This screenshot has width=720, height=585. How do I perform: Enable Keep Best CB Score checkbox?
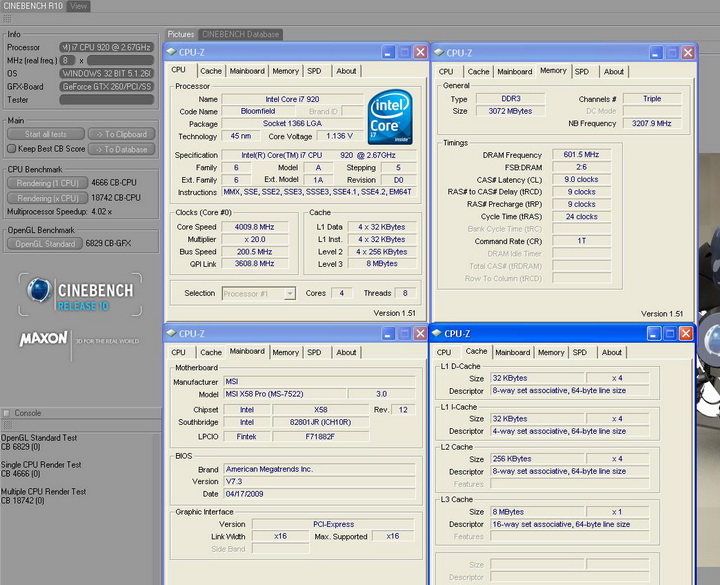(x=11, y=149)
